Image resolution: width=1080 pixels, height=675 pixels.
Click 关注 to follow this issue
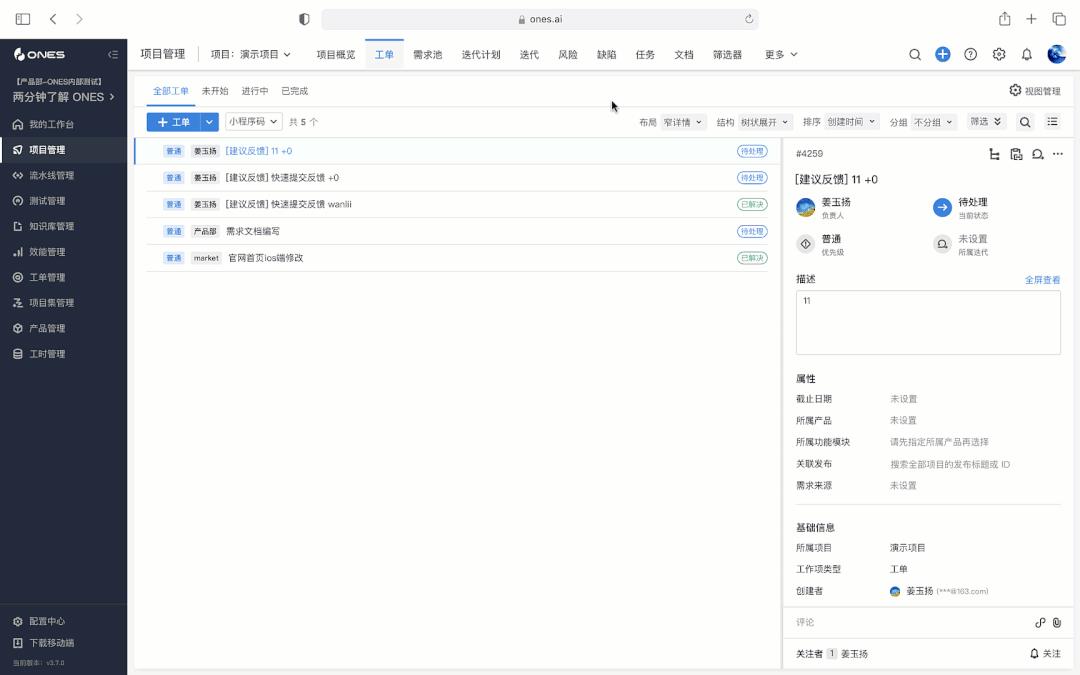pyautogui.click(x=1048, y=653)
